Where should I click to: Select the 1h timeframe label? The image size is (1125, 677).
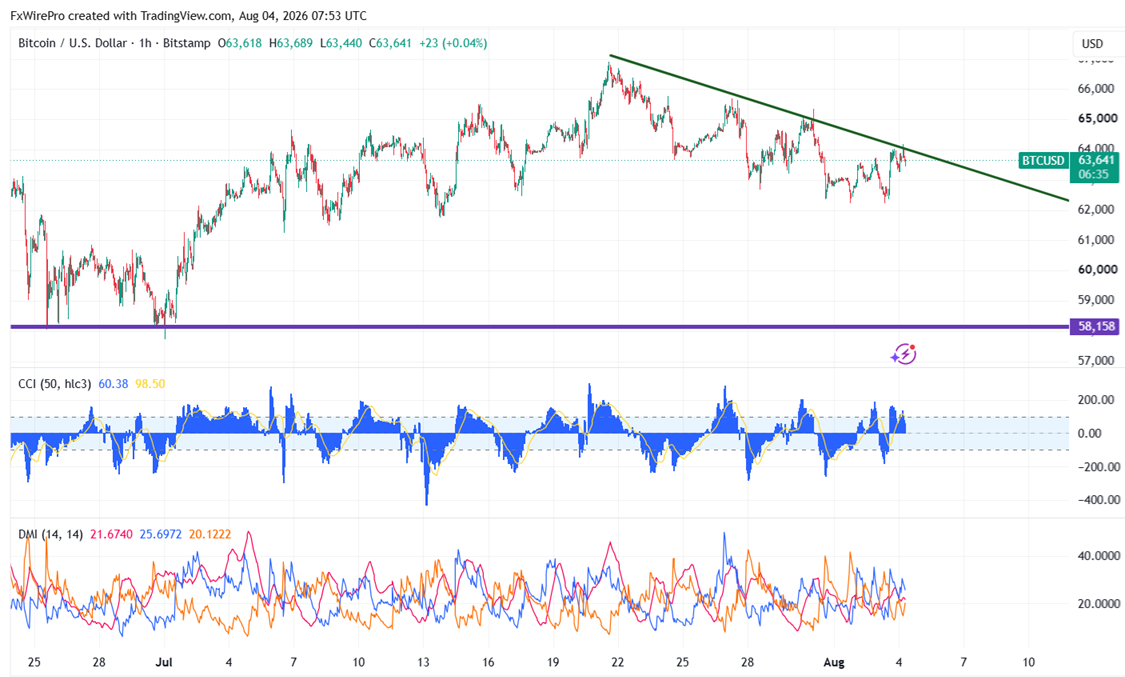pos(145,43)
